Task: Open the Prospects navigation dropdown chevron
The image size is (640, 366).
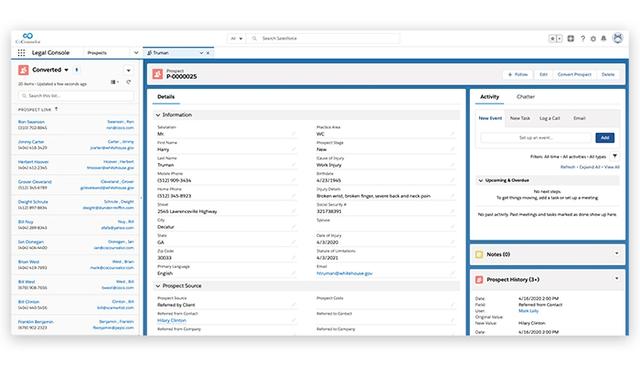Action: point(136,53)
